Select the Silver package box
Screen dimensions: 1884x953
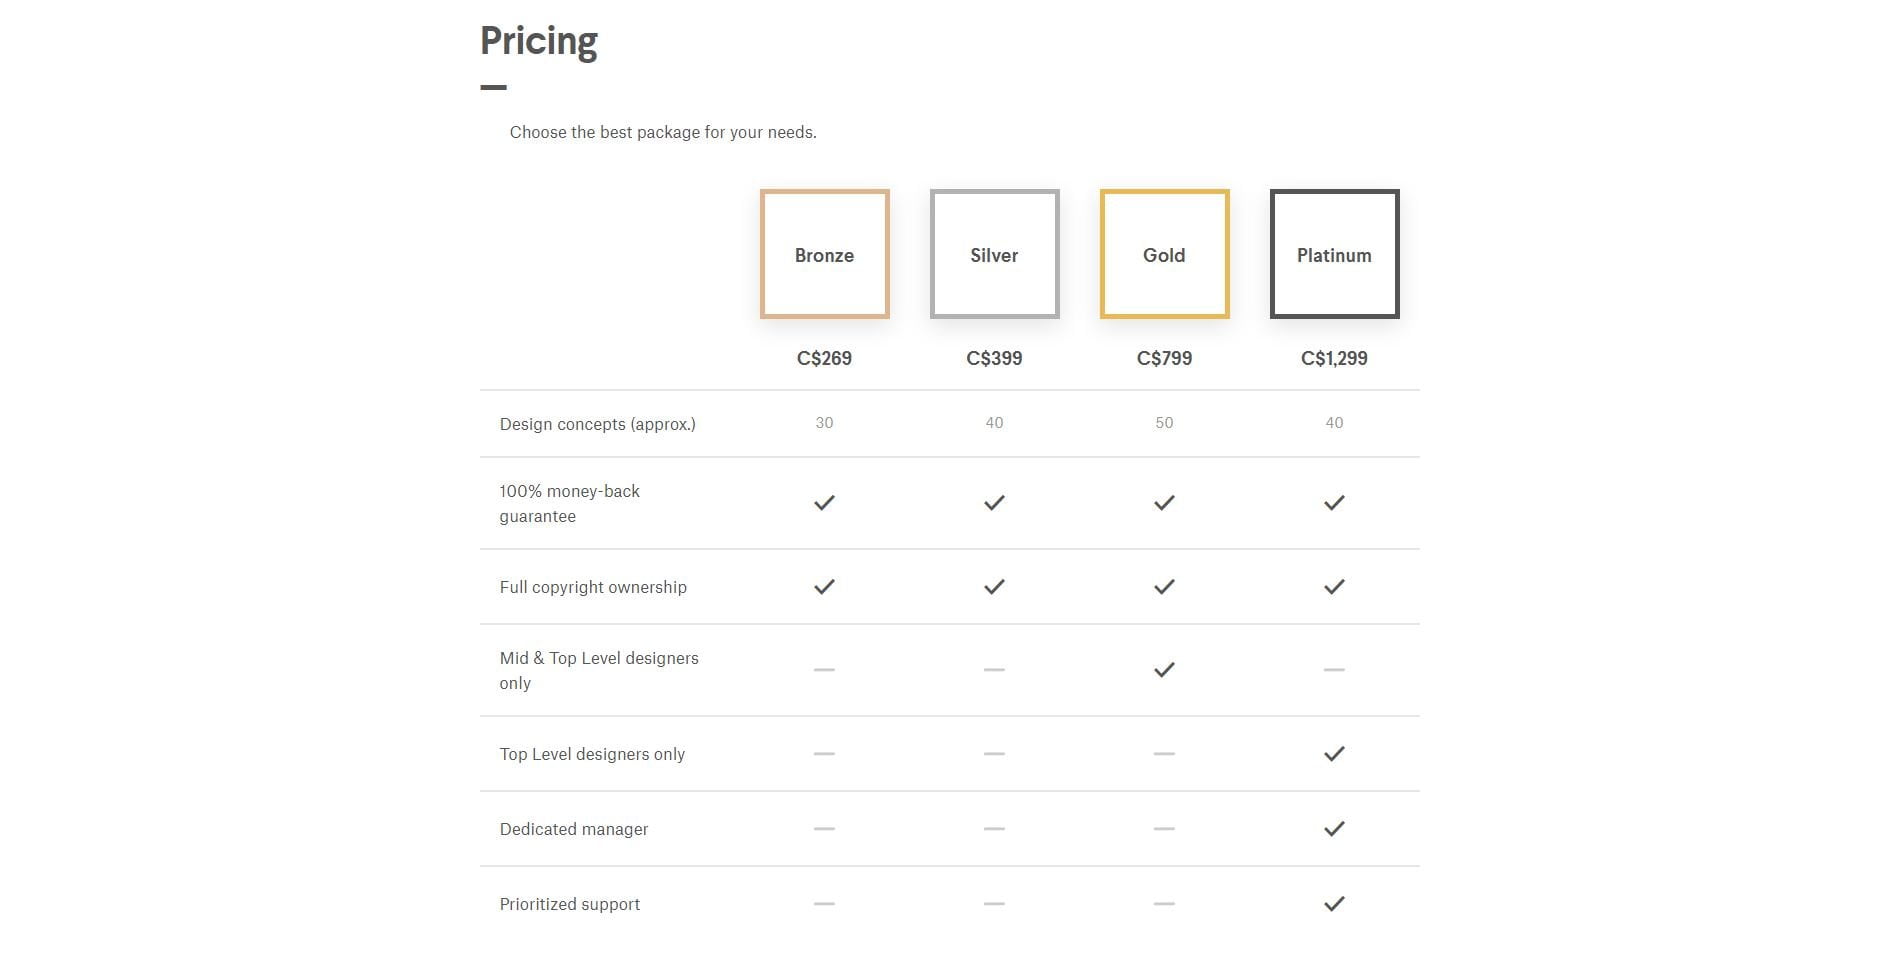[x=994, y=254]
